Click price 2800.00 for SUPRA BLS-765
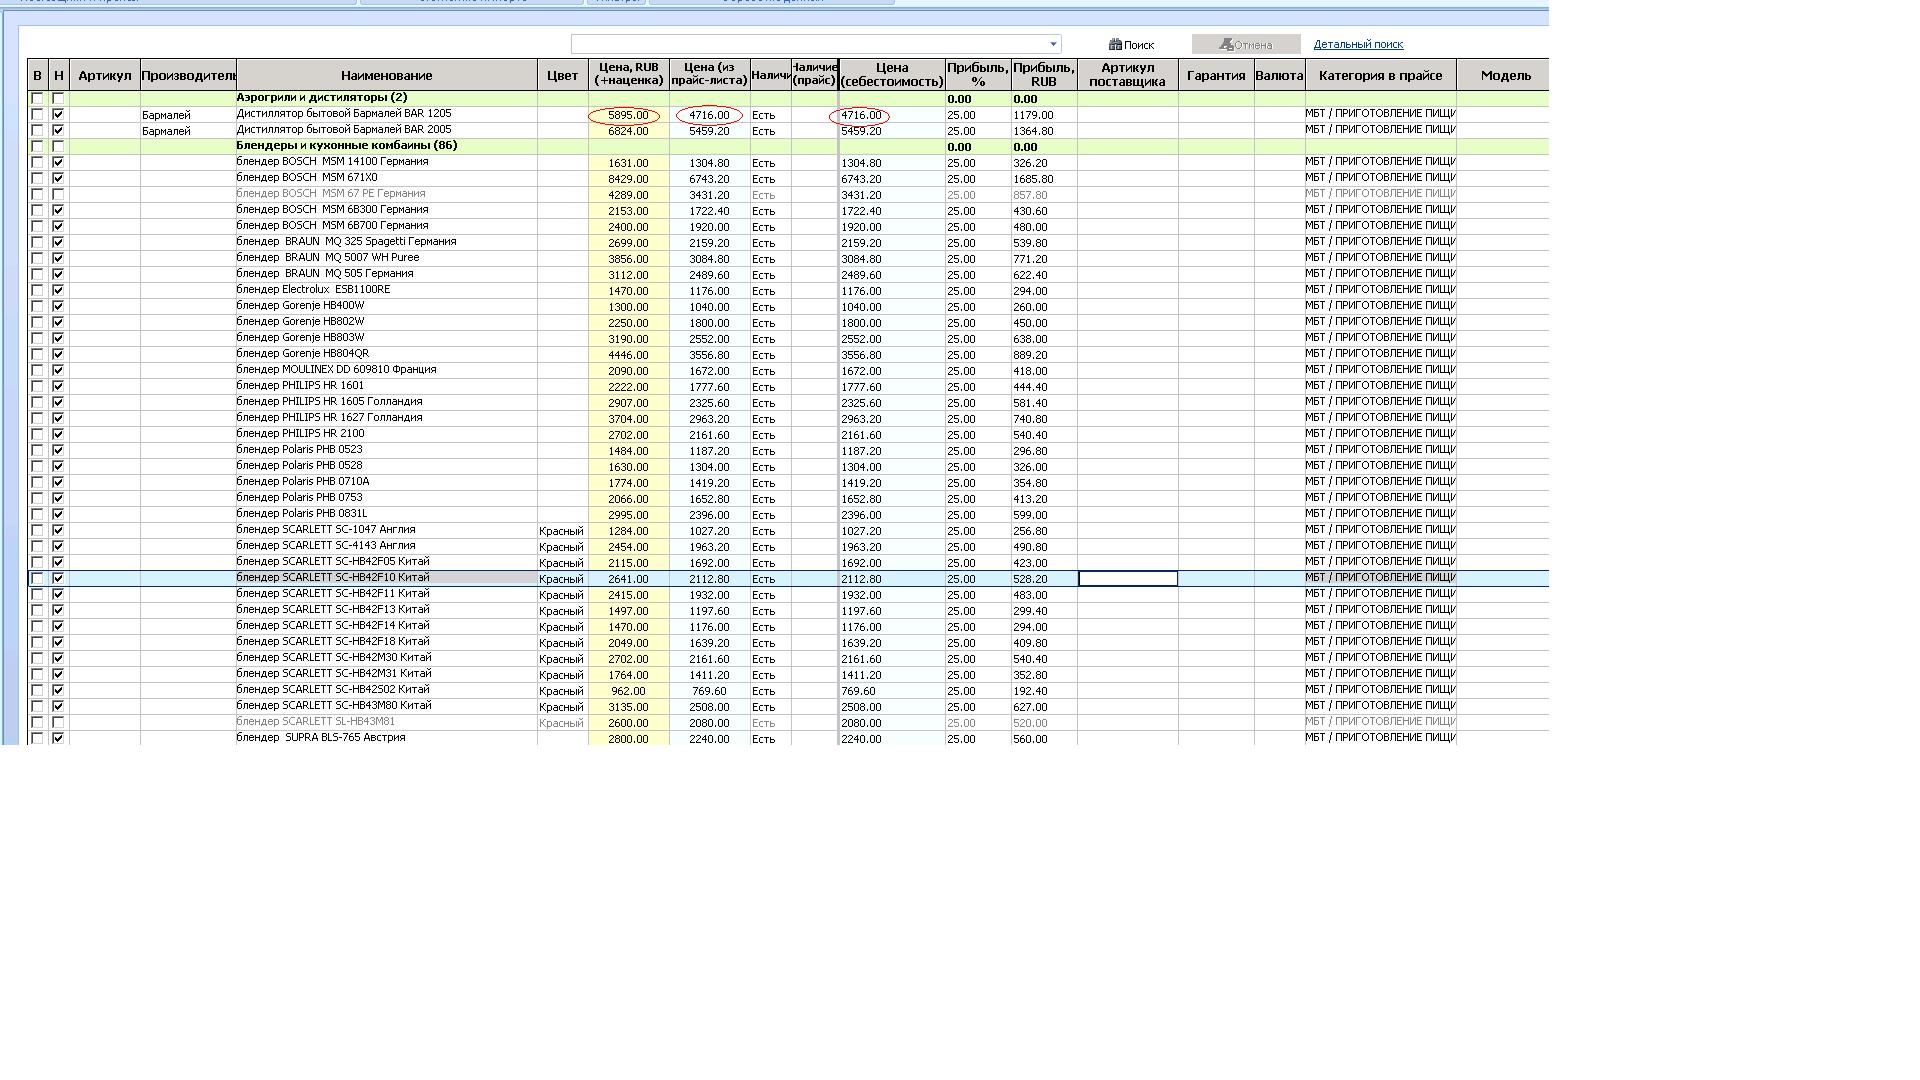The image size is (1920, 1080). click(628, 739)
